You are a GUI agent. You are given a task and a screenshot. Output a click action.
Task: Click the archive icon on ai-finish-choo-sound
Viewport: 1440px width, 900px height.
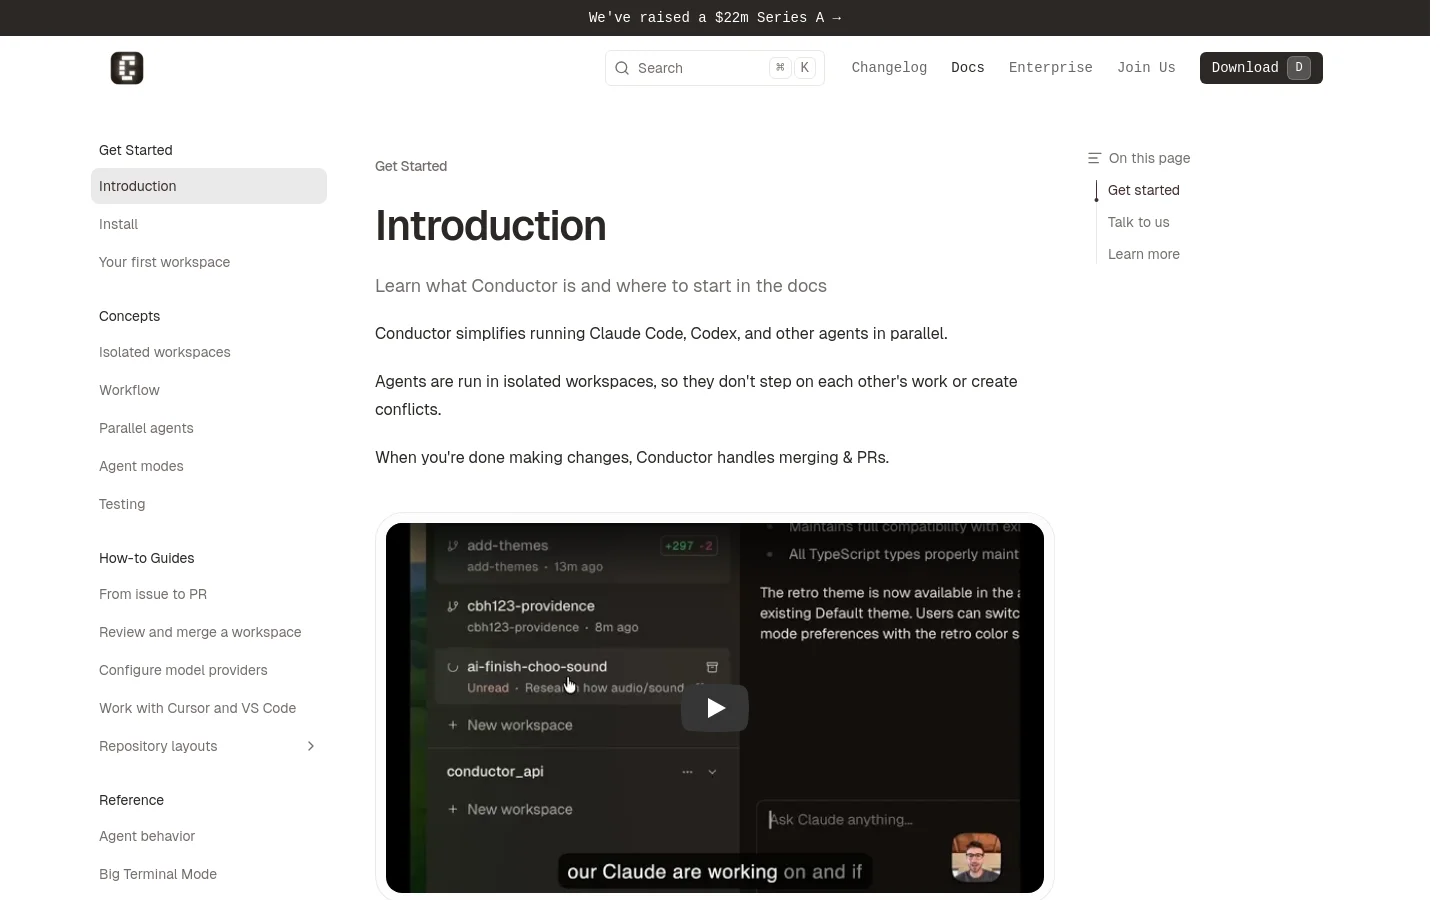click(712, 667)
